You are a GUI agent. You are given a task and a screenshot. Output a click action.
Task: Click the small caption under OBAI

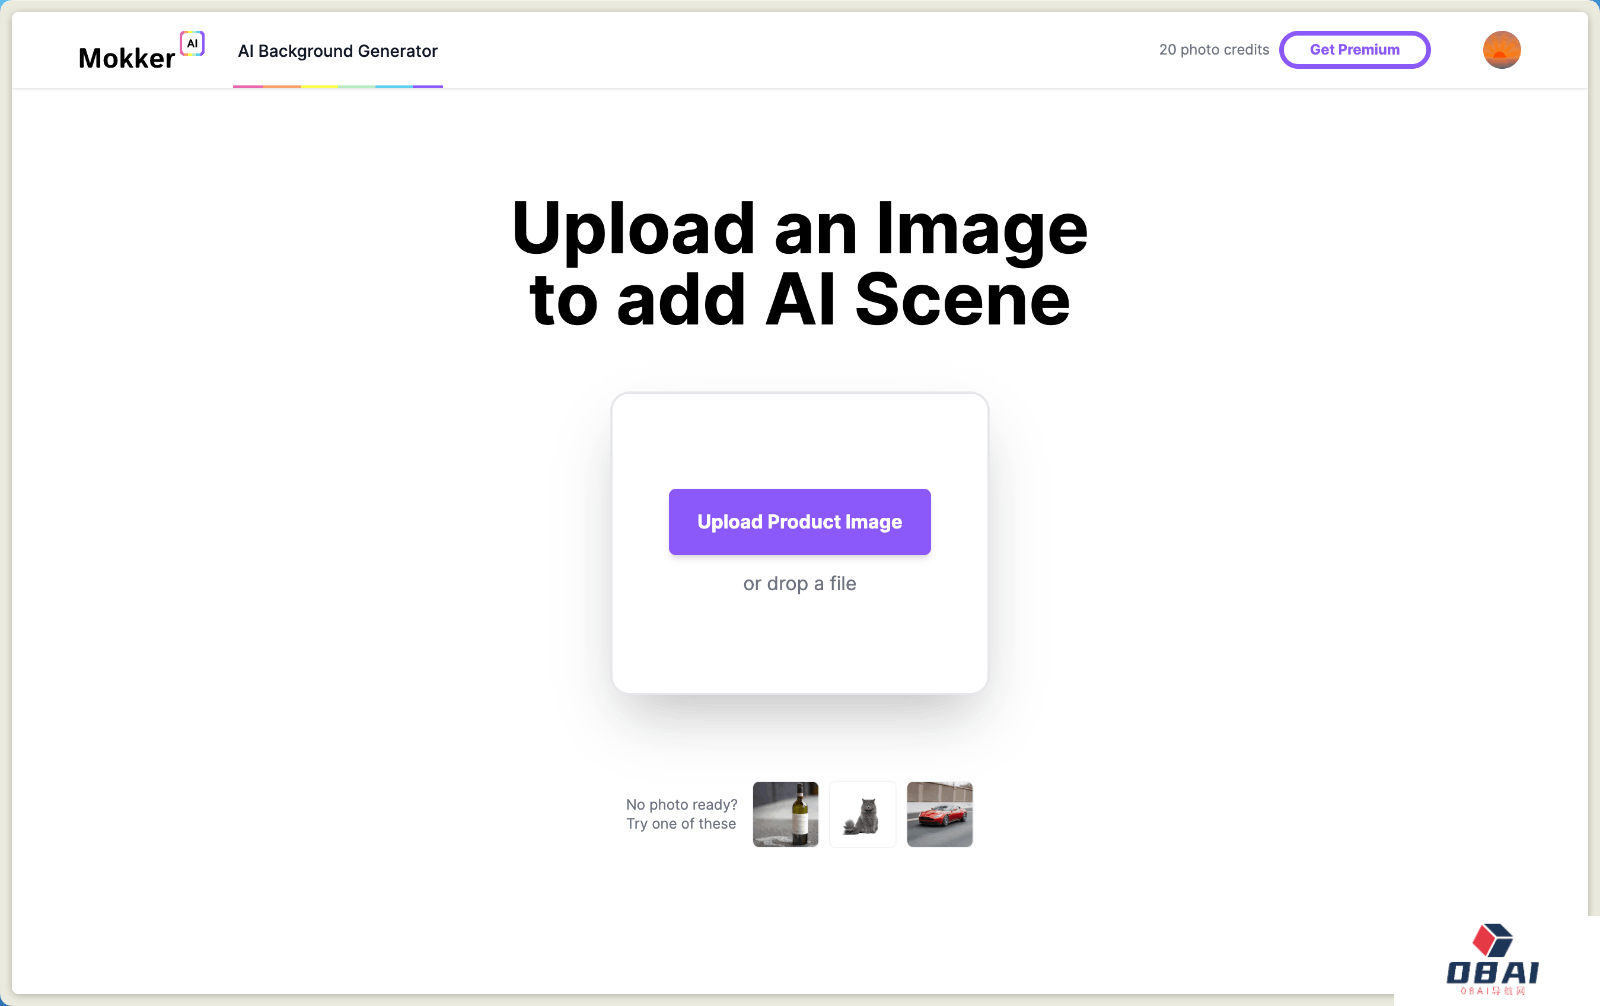1492,991
